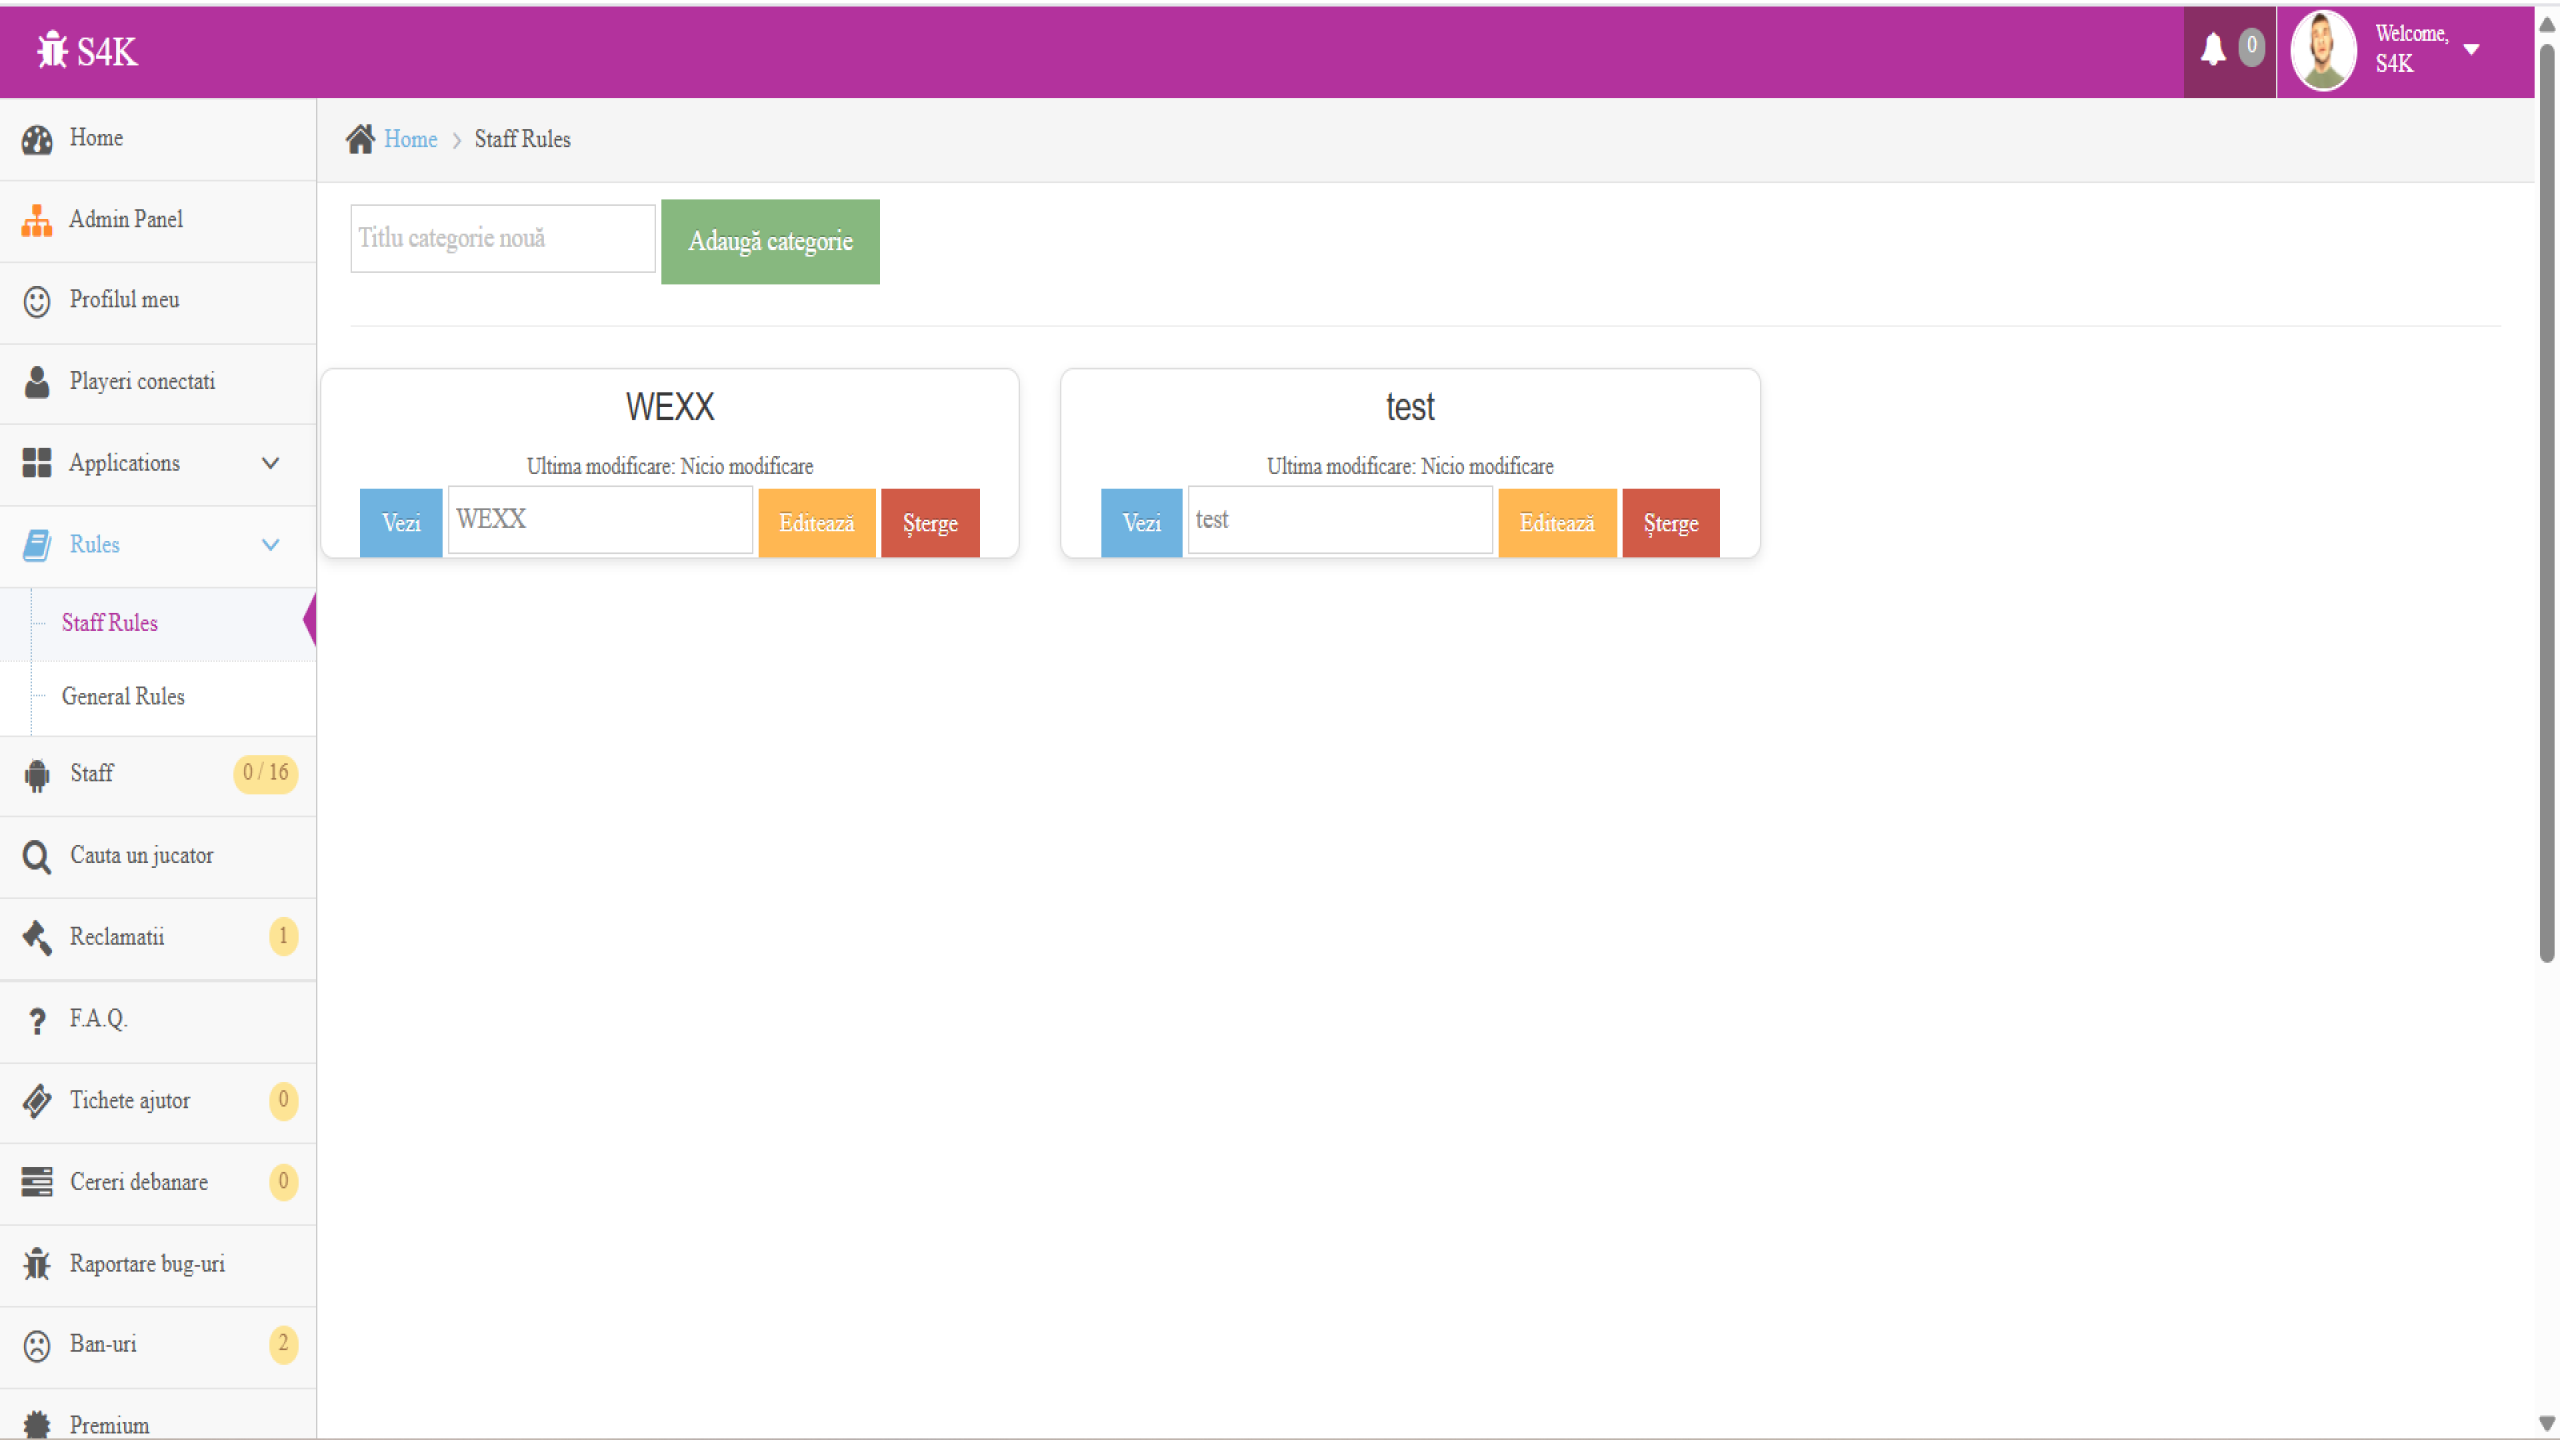Open the General Rules submenu item
Image resolution: width=2560 pixels, height=1440 pixels.
tap(123, 697)
